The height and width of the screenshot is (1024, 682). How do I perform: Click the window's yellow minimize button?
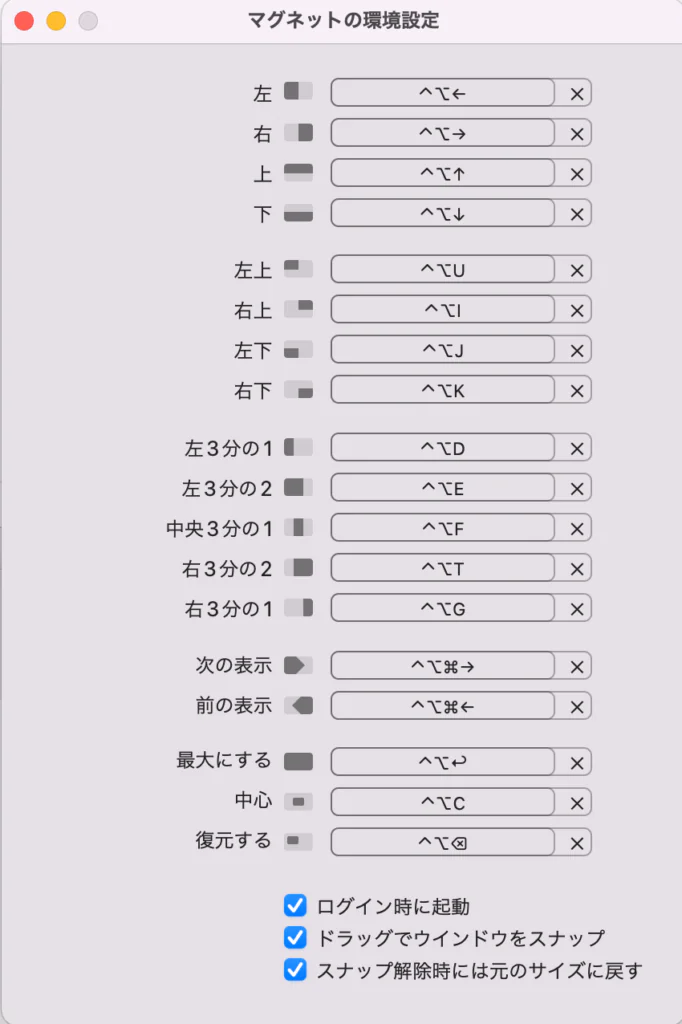56,21
